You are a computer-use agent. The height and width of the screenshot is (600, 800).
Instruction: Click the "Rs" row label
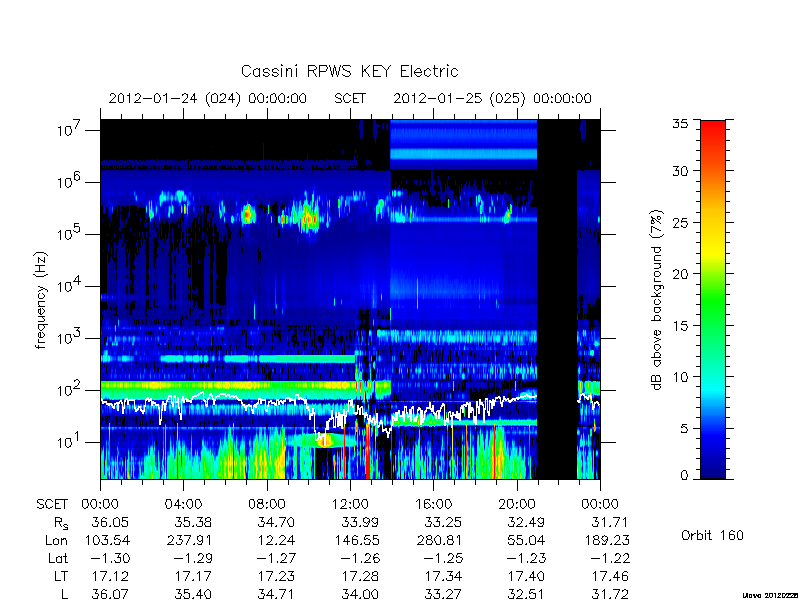click(61, 523)
